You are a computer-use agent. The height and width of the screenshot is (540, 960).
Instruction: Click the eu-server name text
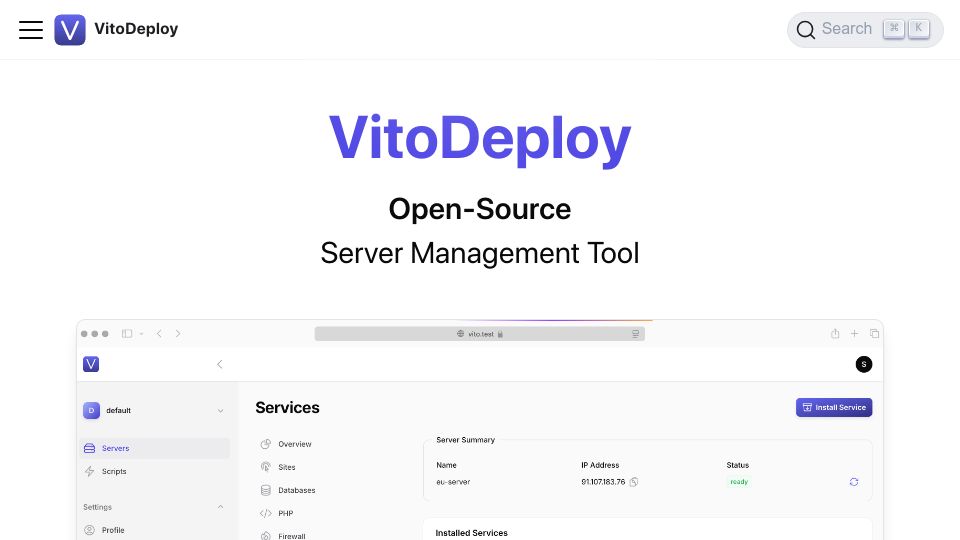pyautogui.click(x=453, y=482)
